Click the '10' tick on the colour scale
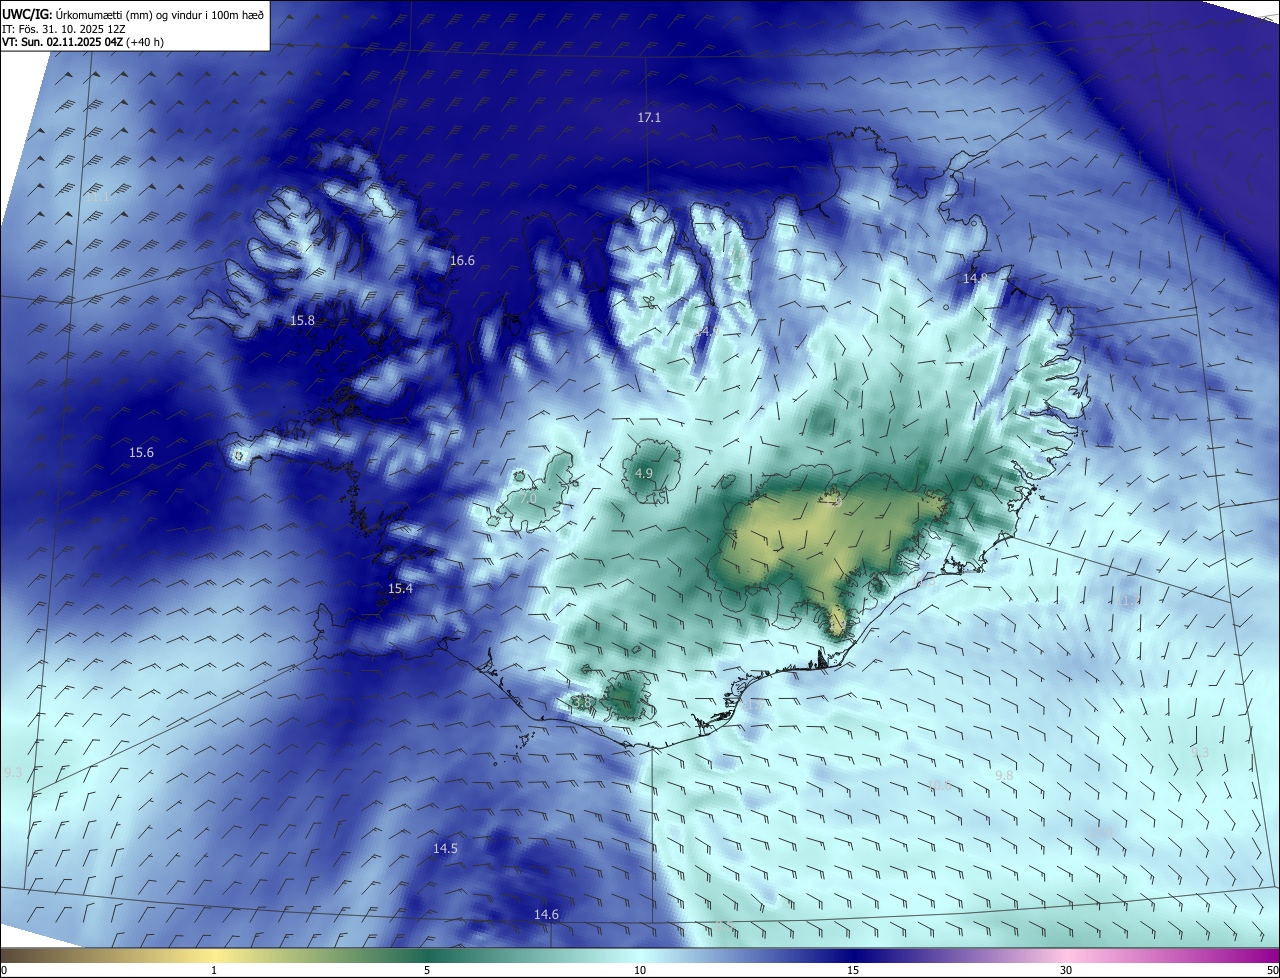Image resolution: width=1280 pixels, height=978 pixels. point(640,970)
